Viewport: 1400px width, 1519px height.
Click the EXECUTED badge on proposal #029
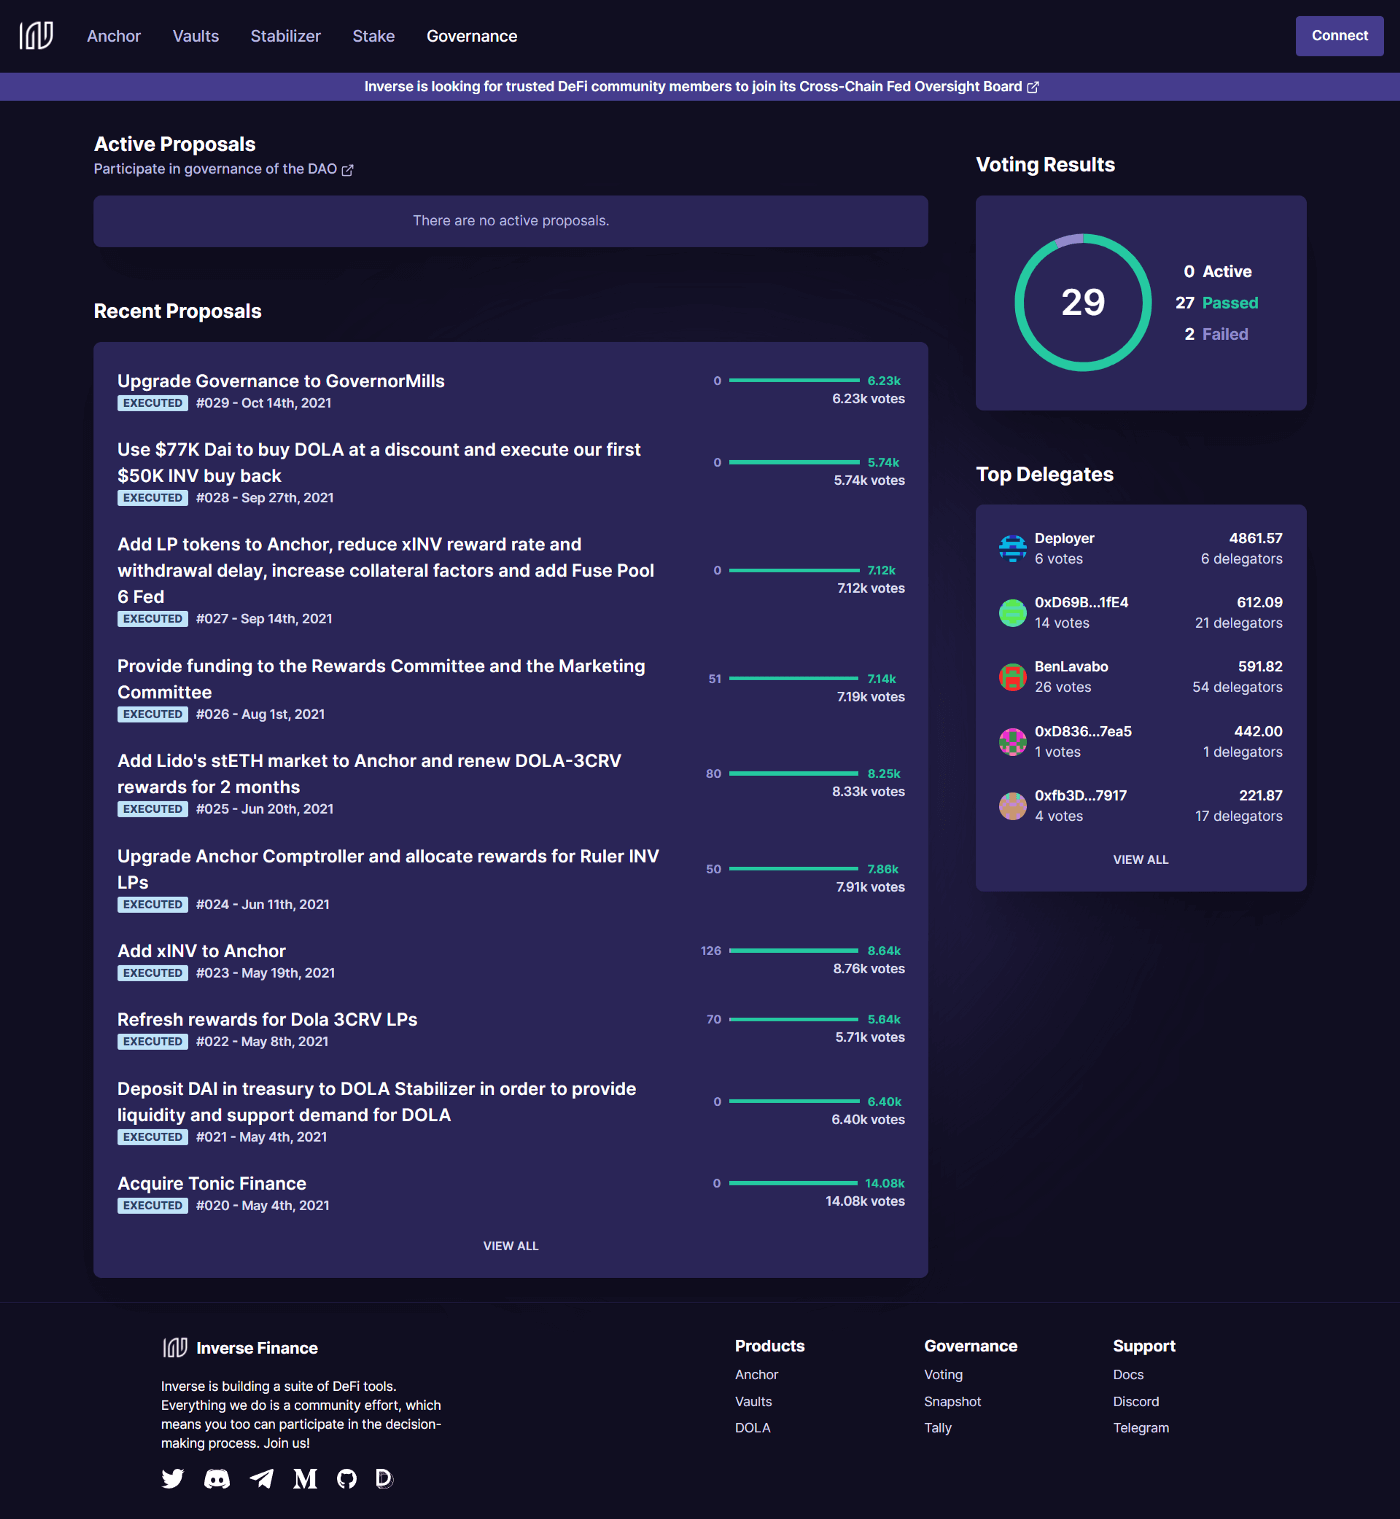pos(153,403)
